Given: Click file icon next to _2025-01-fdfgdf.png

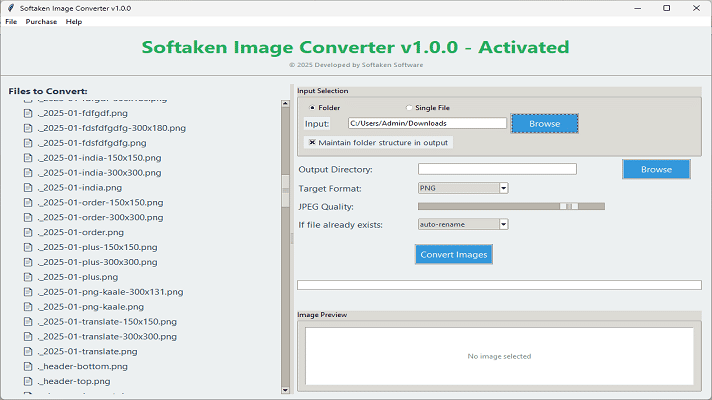Looking at the screenshot, I should point(28,113).
